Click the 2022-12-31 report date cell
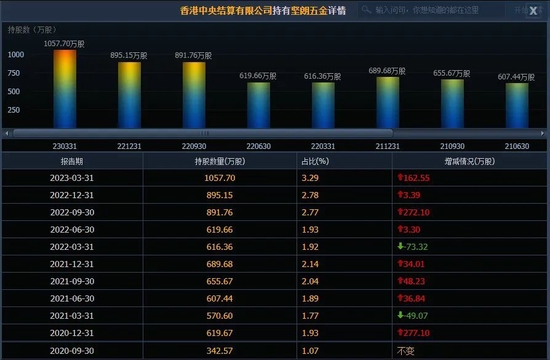Screen dimensions: 550x360 72,195
